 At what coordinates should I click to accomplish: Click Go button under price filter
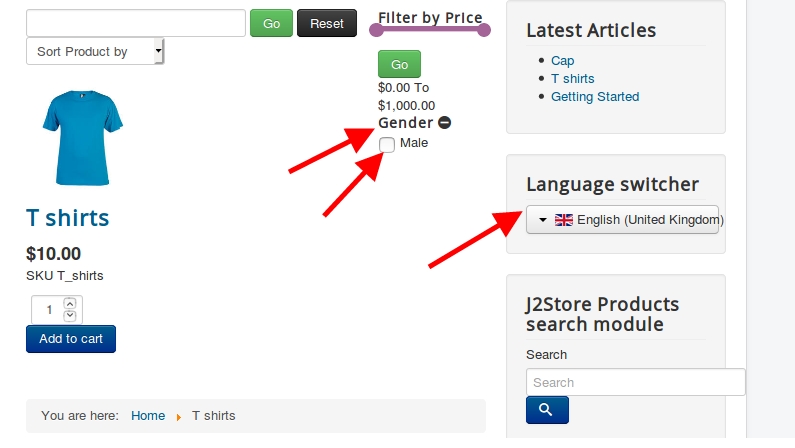(x=399, y=64)
